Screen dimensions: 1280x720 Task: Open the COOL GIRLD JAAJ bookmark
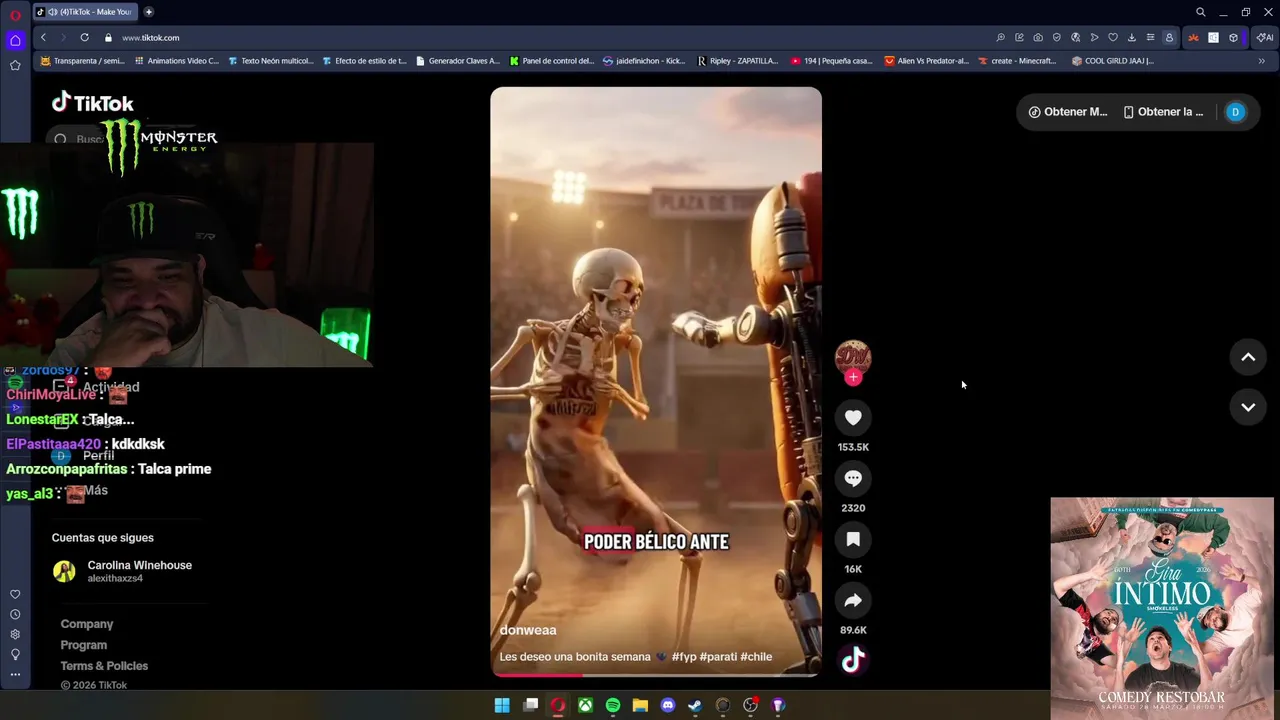1112,61
